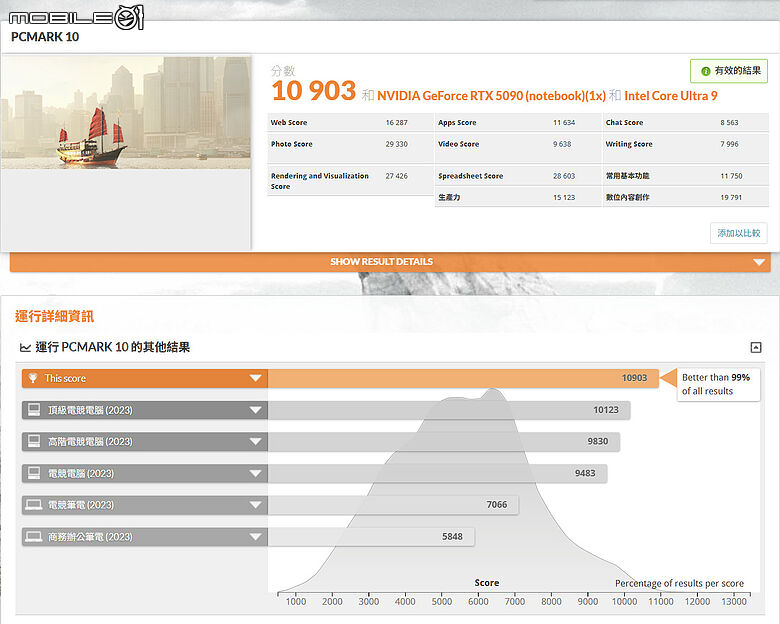Click the 10123 gray score bar
Viewport: 780px width, 624px height.
(449, 410)
